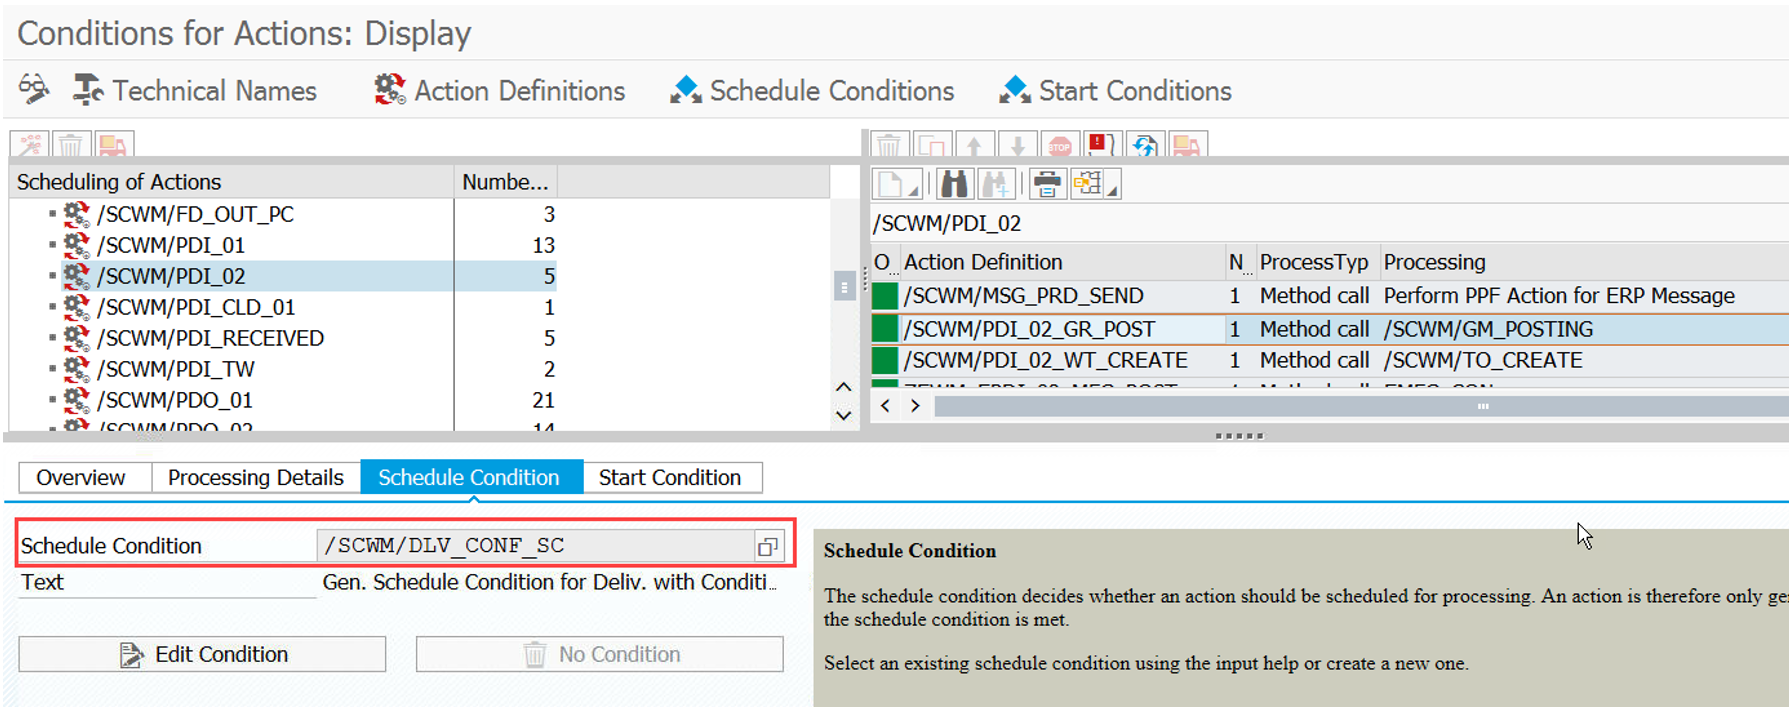Click the binoculars Find icon
The height and width of the screenshot is (709, 1789).
[954, 184]
